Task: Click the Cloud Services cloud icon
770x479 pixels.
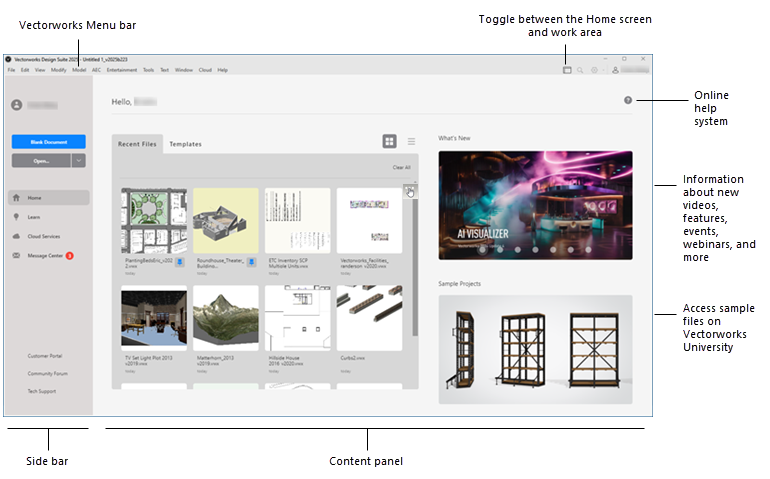Action: point(17,236)
